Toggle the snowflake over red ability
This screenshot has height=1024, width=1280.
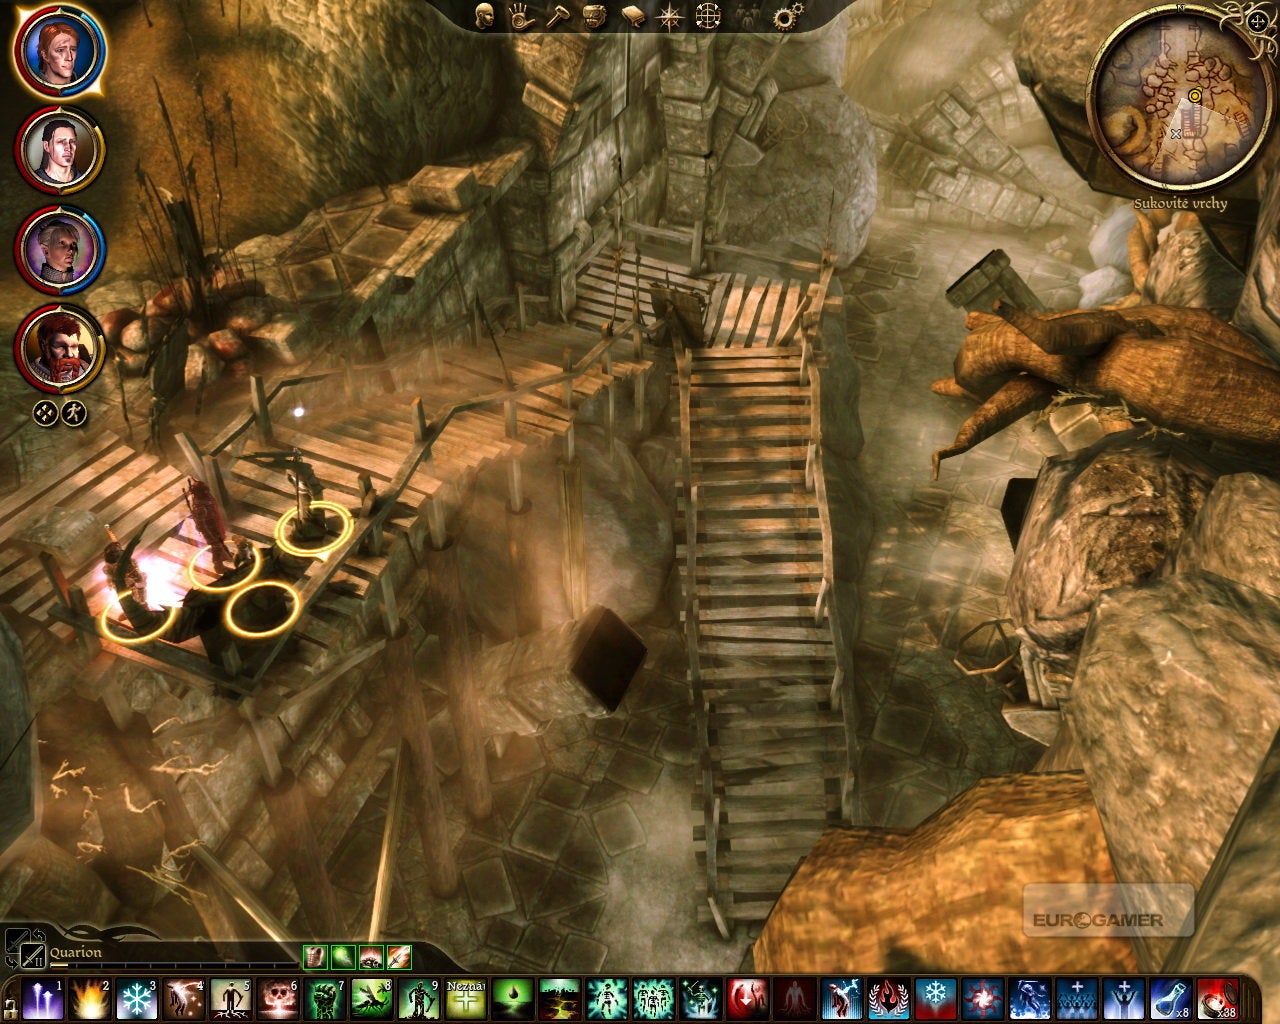936,999
